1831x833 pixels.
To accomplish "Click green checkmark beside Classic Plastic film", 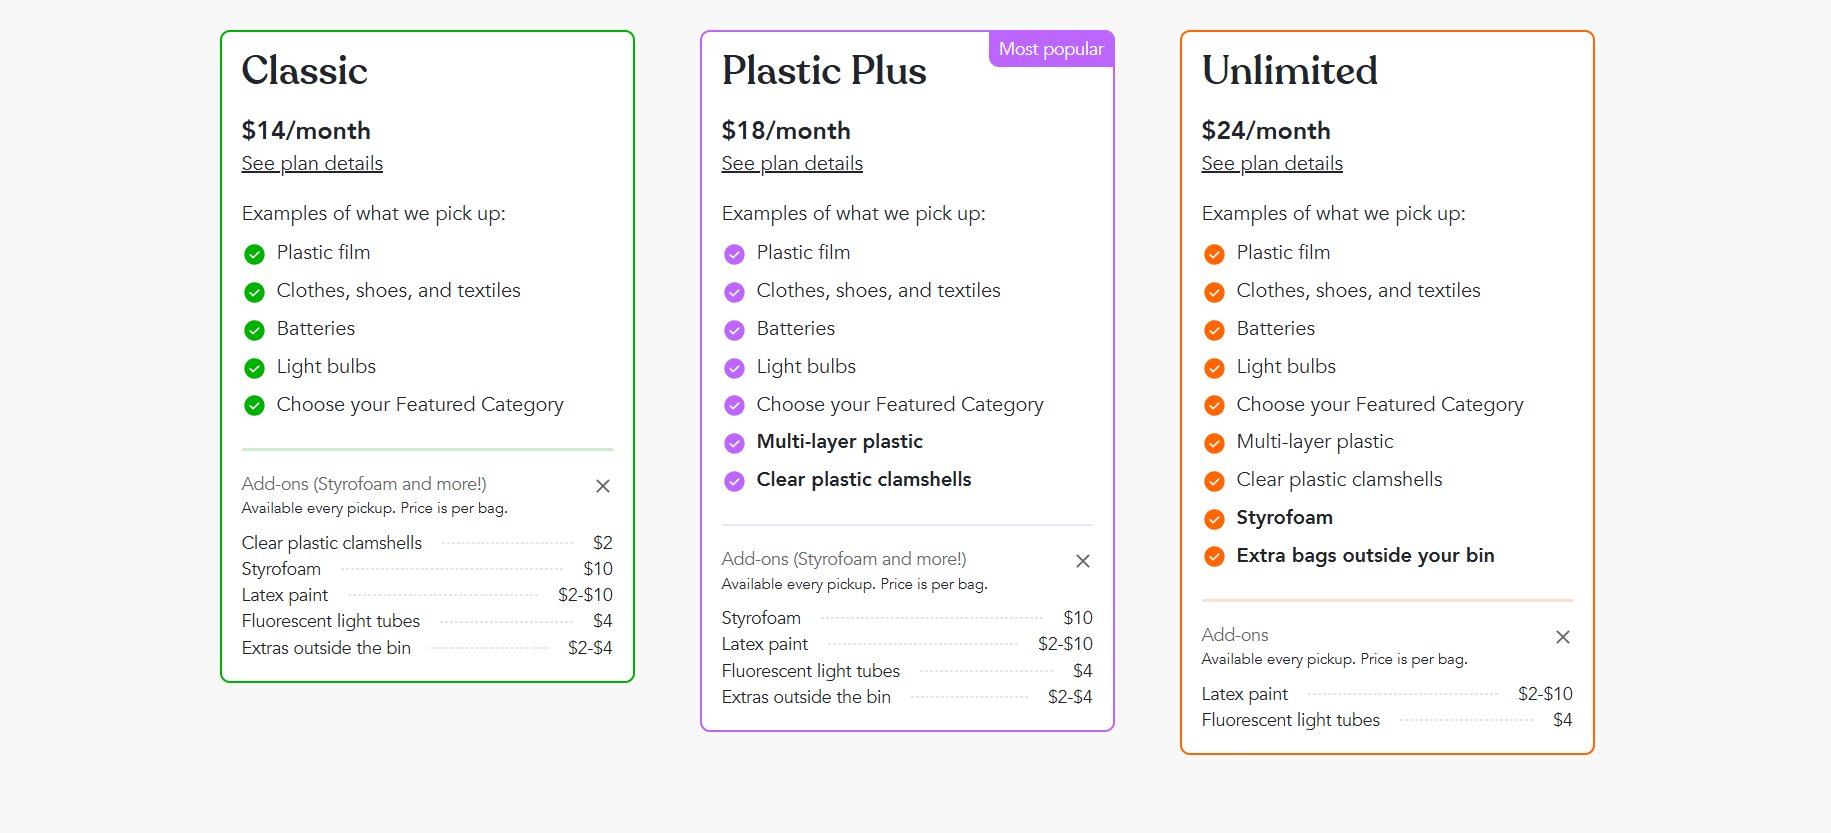I will tap(254, 254).
